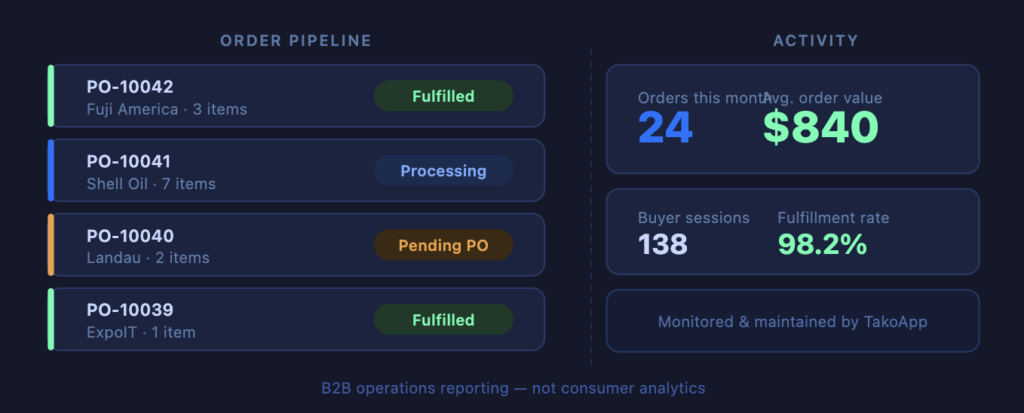The image size is (1024, 413).
Task: Click the Processing status badge
Action: [443, 171]
